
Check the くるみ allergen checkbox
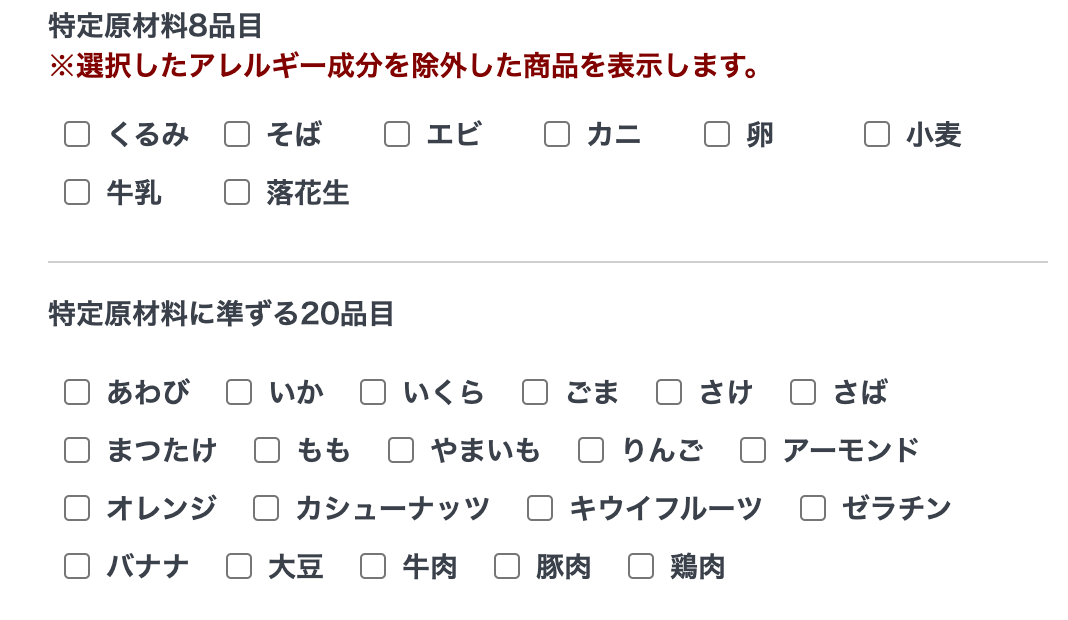77,134
